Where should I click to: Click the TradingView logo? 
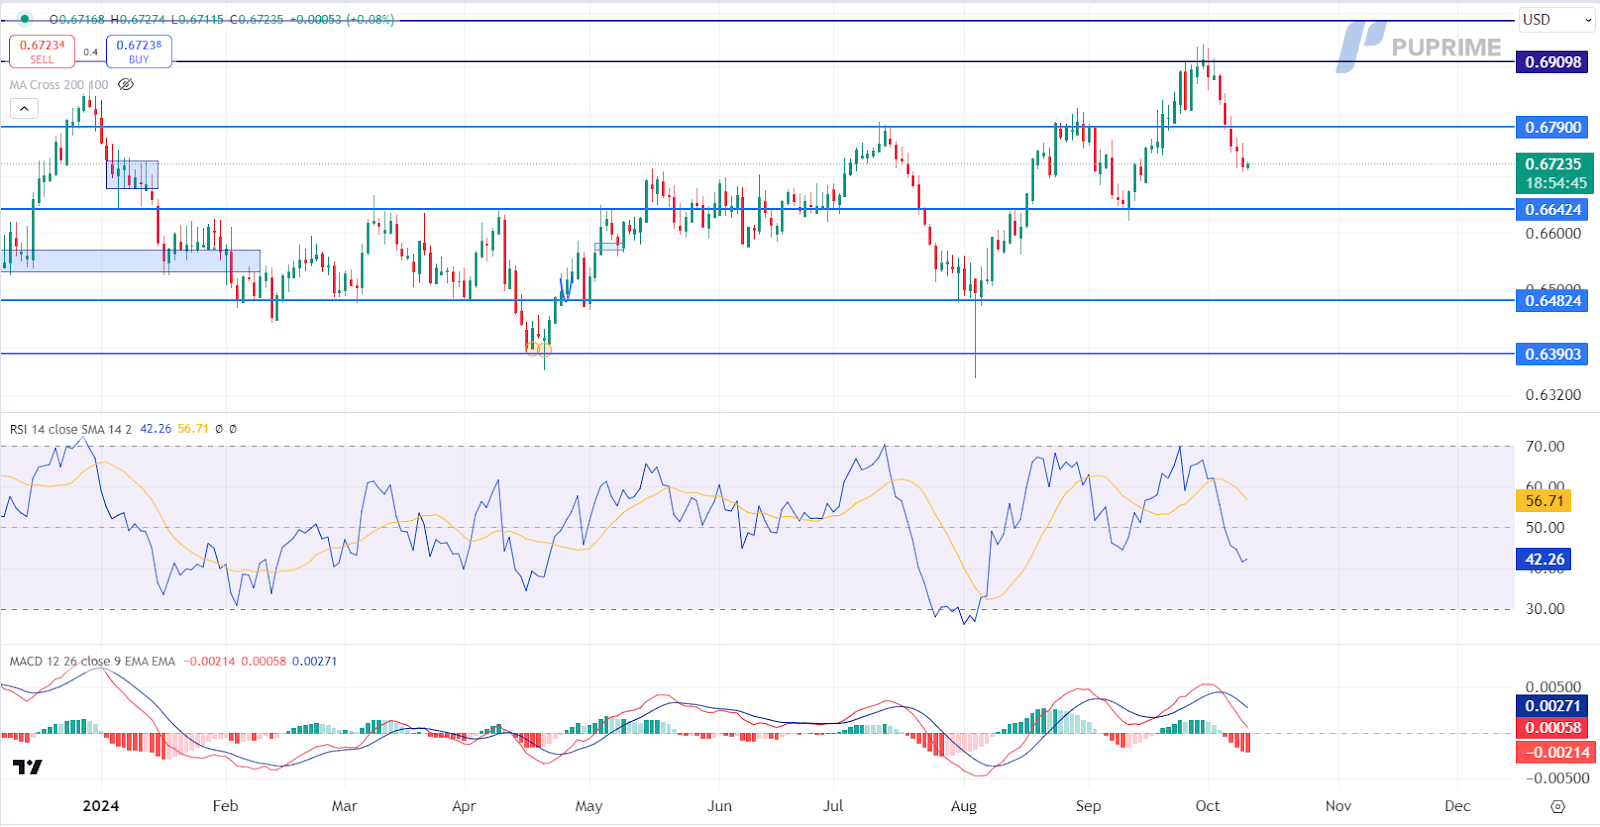[28, 767]
